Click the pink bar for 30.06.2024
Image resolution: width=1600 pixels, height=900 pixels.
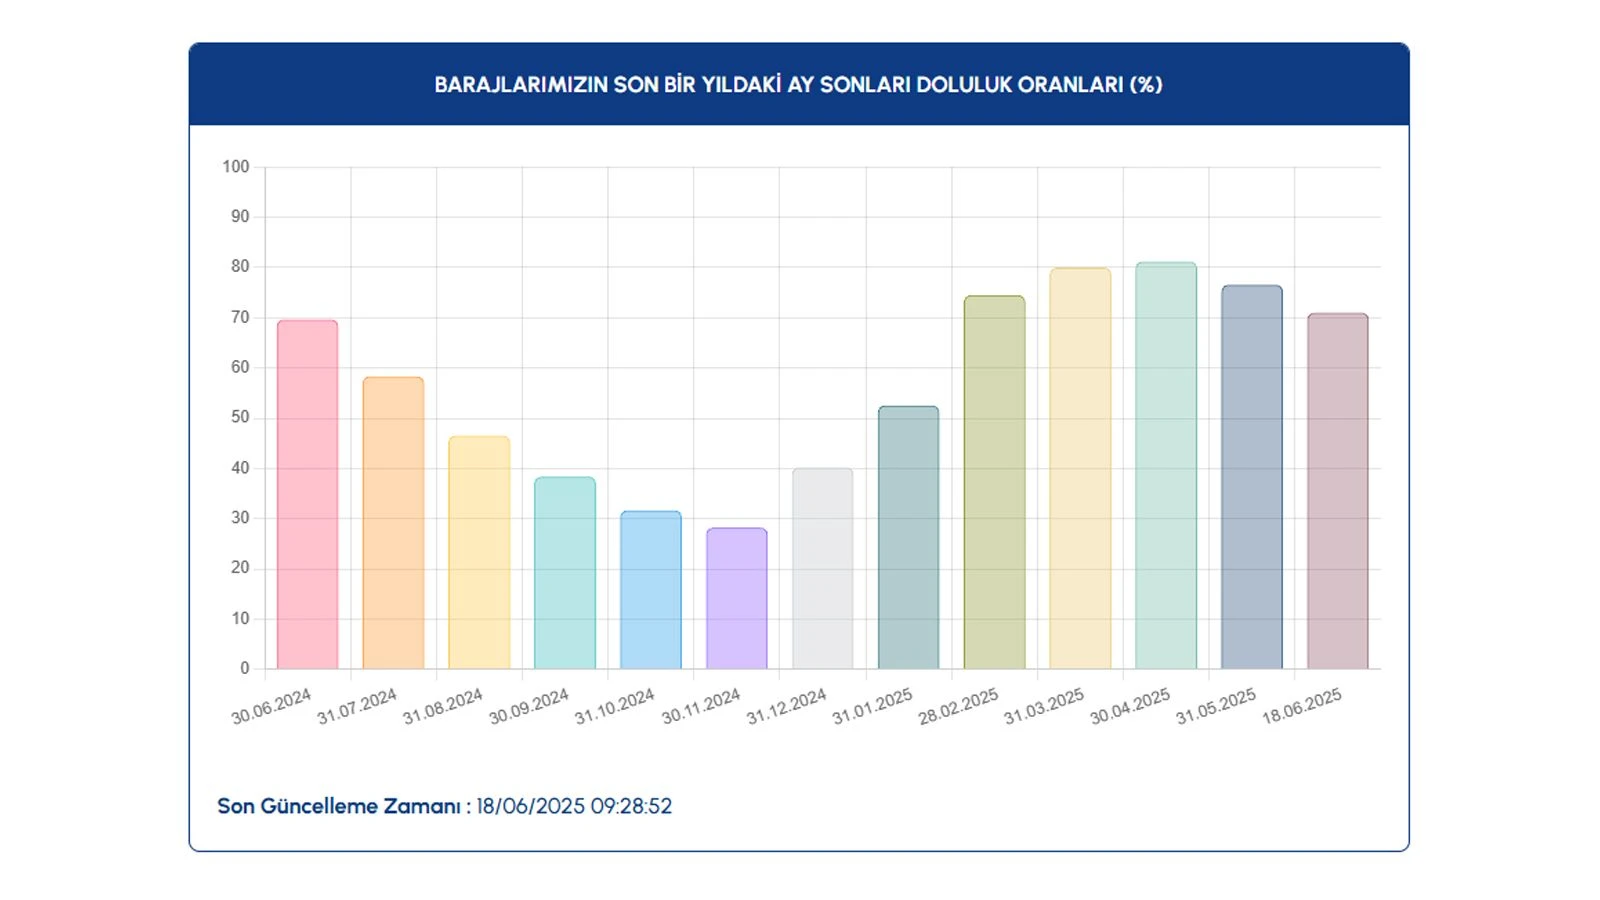[x=307, y=495]
